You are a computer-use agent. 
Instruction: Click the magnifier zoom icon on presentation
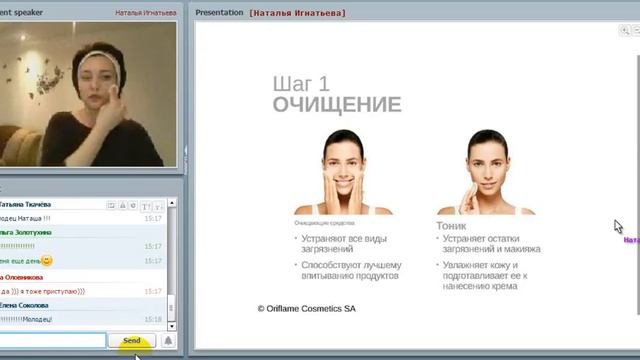coord(624,30)
